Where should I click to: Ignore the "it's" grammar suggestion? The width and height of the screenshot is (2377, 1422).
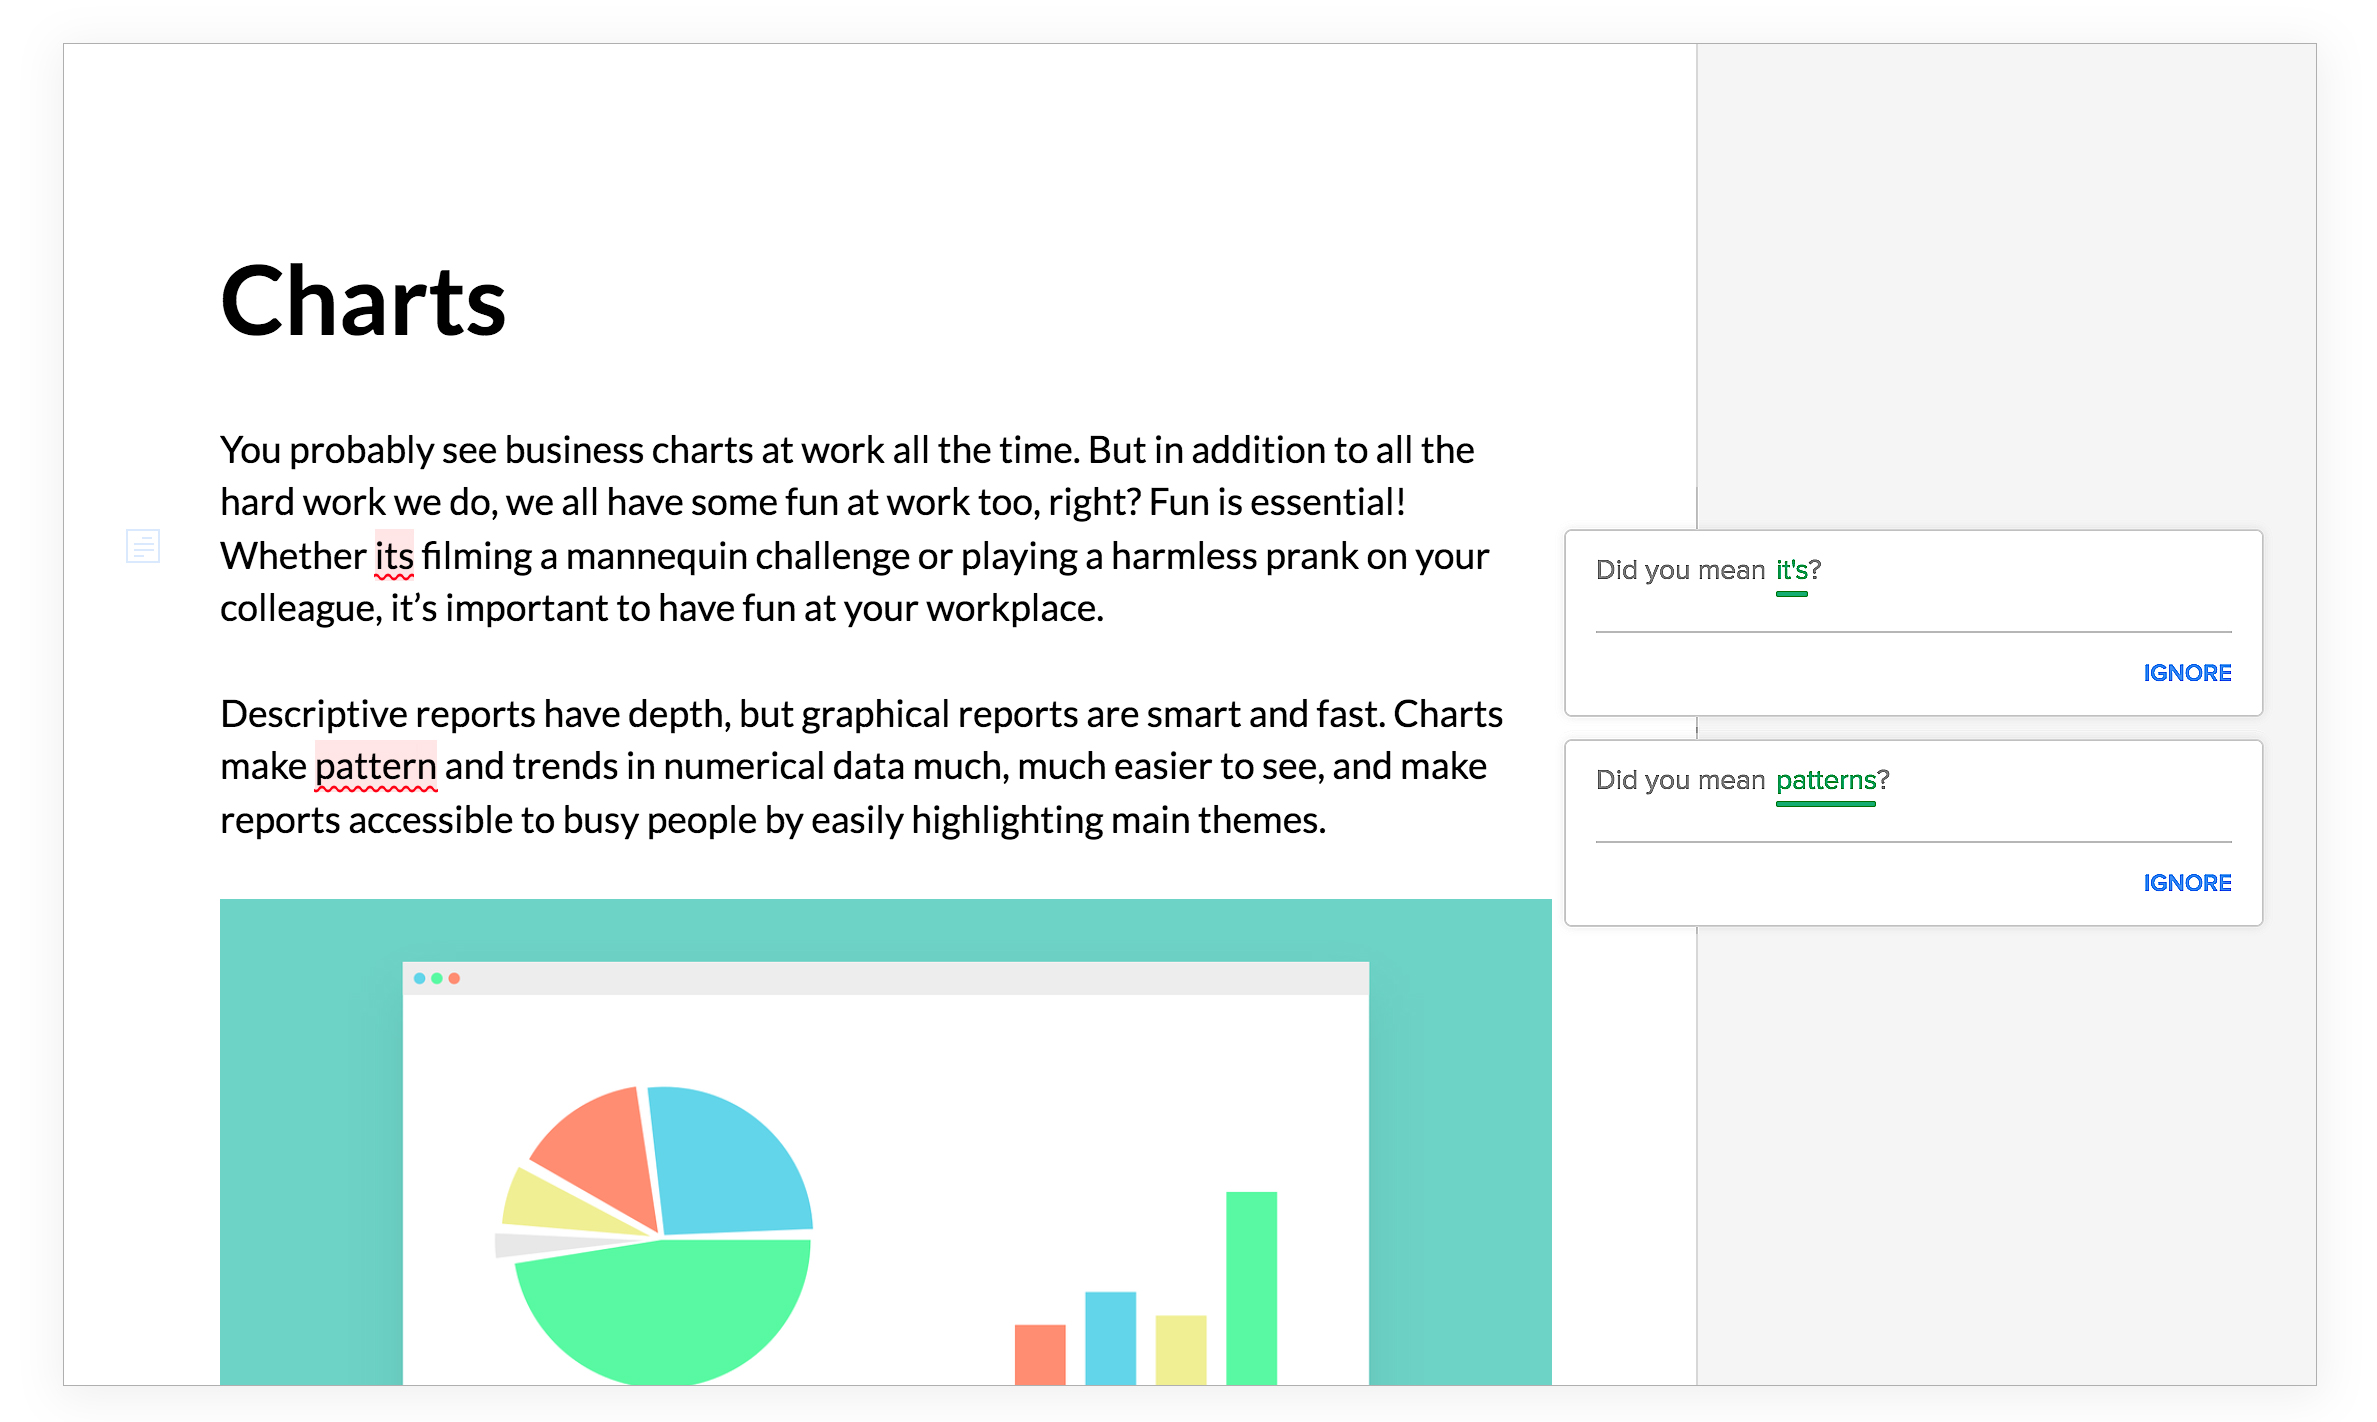(2186, 673)
